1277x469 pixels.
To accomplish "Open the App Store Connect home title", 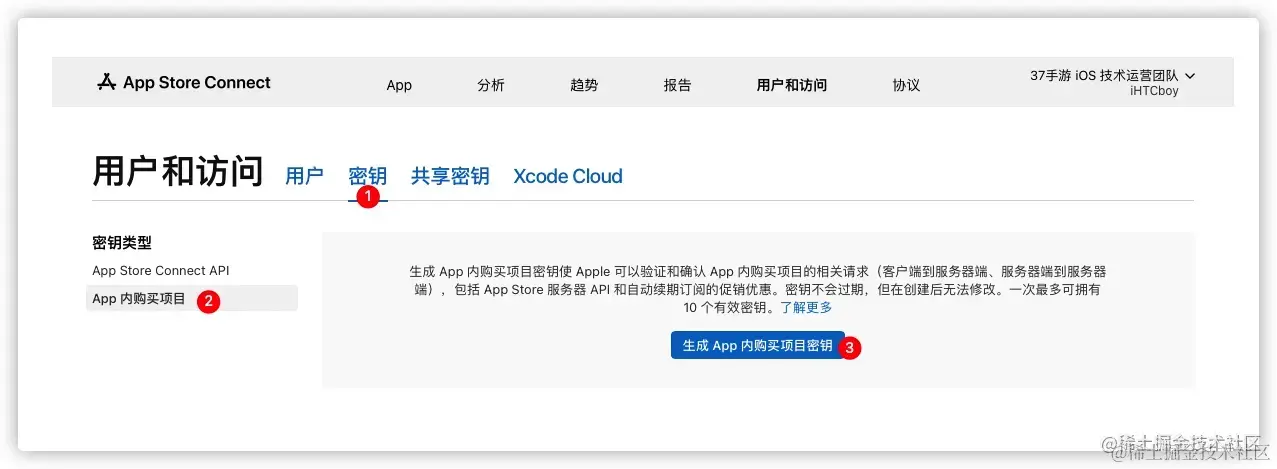I will point(197,83).
